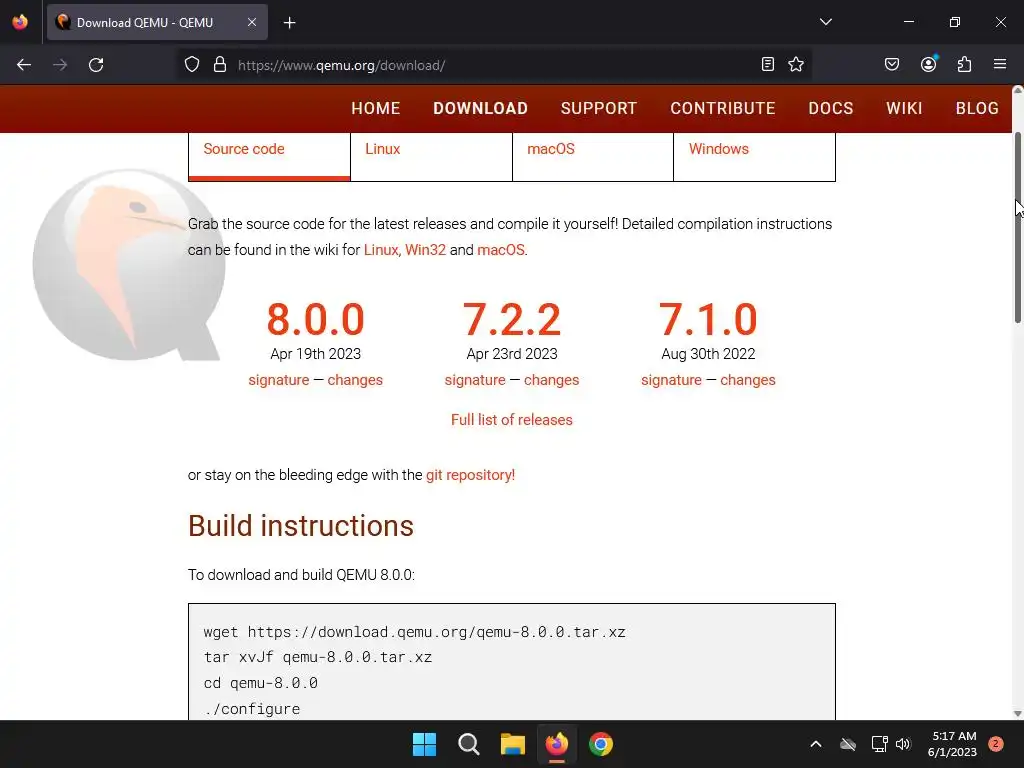Open signature link for 8.0.0
Viewport: 1024px width, 768px height.
tap(279, 380)
